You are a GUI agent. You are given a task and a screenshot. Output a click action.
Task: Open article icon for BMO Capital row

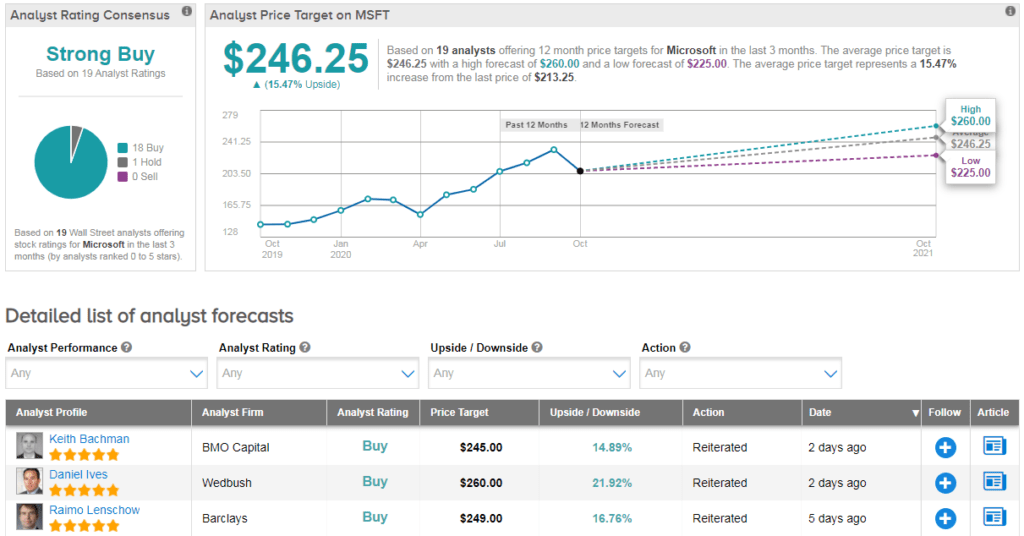point(994,446)
